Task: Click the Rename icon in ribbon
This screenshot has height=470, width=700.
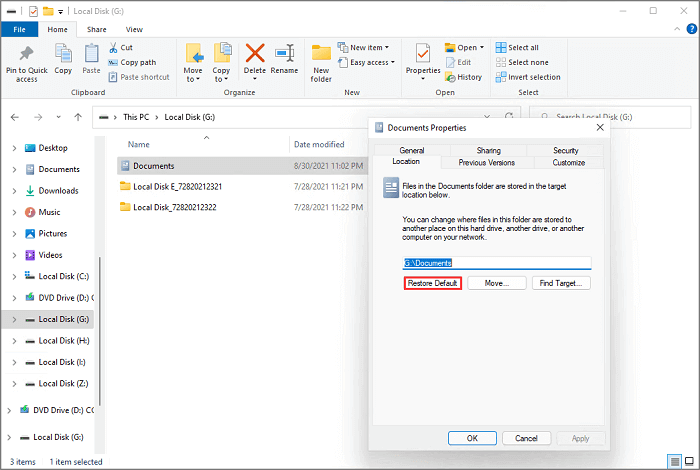Action: pos(285,54)
